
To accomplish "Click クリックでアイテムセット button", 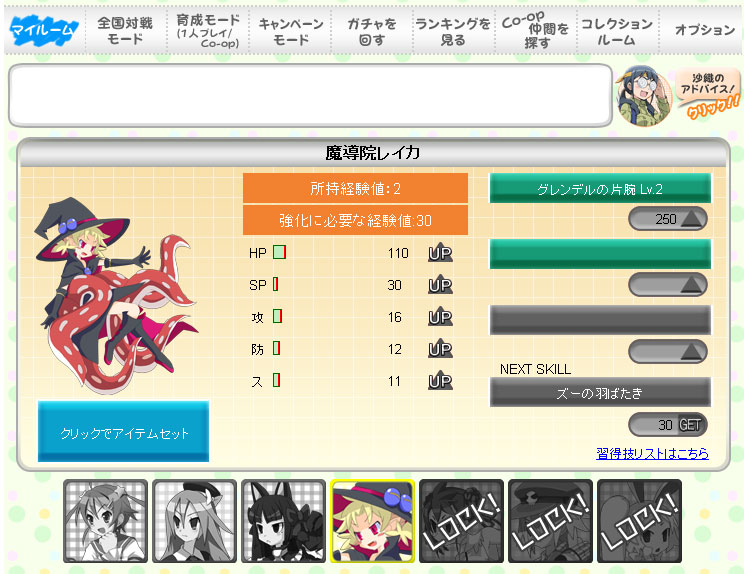I will click(x=123, y=432).
